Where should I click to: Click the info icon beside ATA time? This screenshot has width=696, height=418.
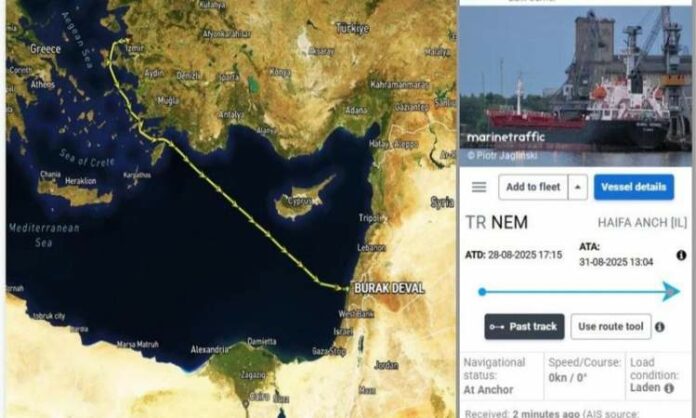click(681, 255)
